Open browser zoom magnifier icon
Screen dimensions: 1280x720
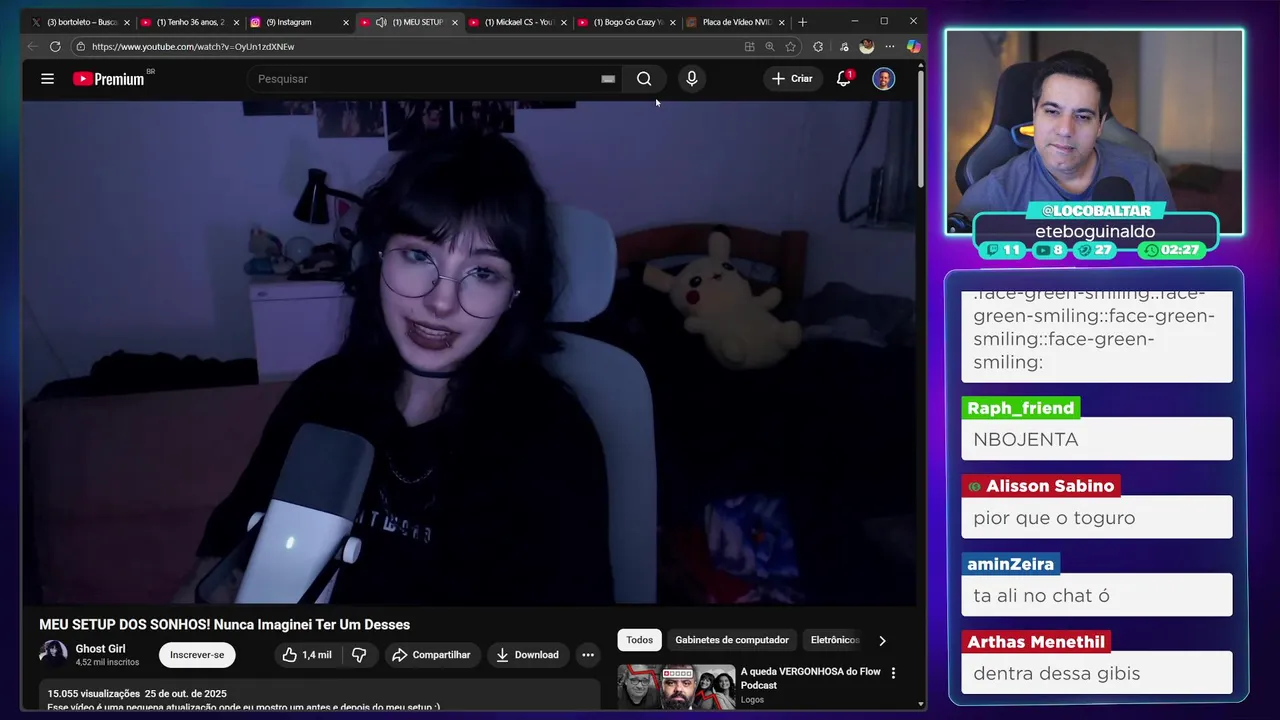(x=770, y=46)
